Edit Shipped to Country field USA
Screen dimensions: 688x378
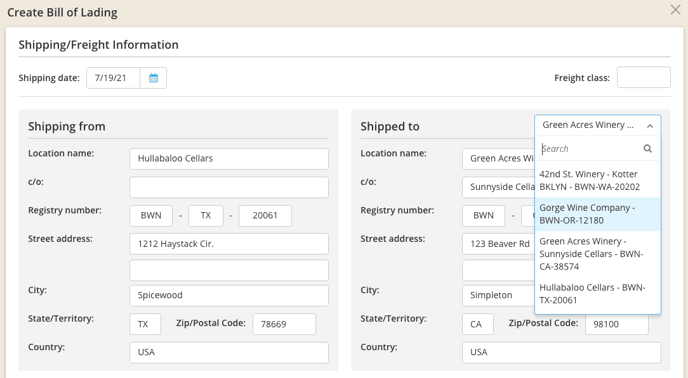point(561,353)
